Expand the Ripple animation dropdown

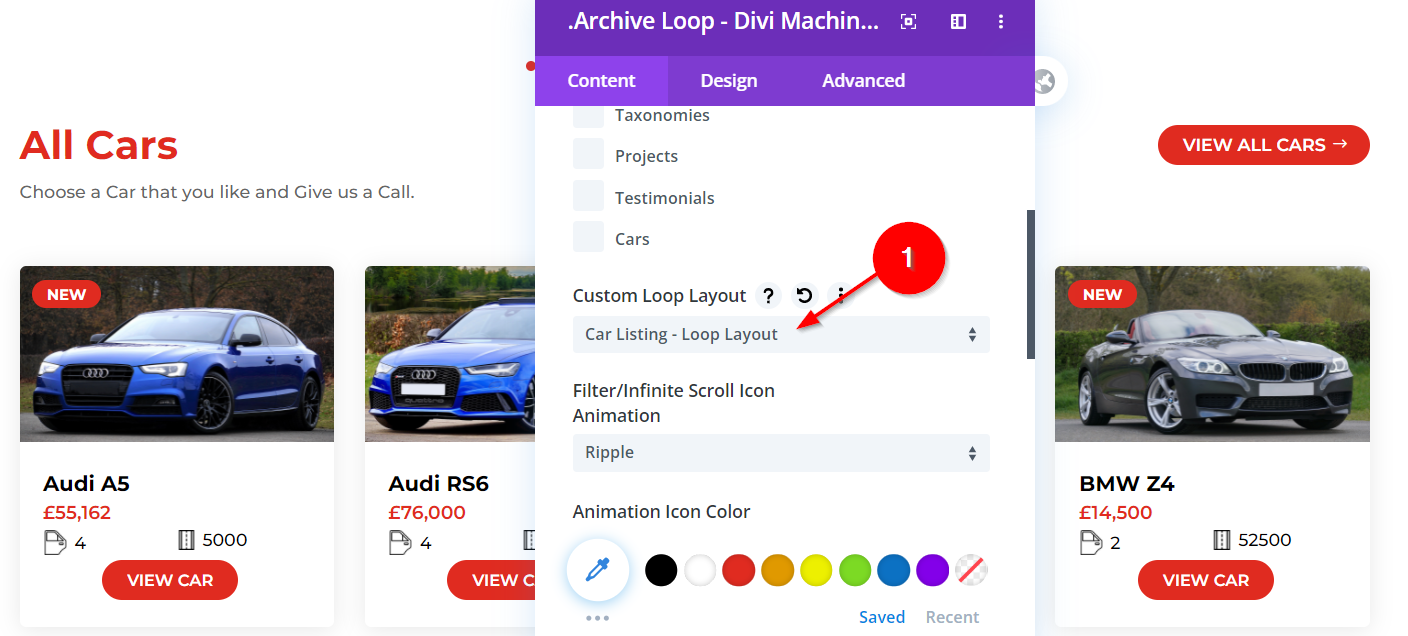click(x=780, y=453)
